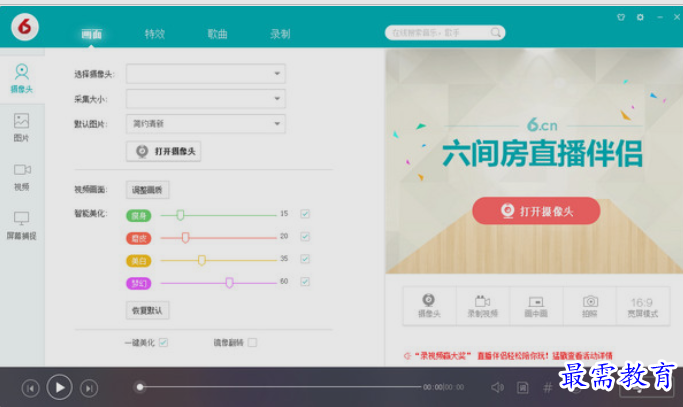This screenshot has width=683, height=407.
Task: Toggle the 磨皮 slider checkbox
Action: [x=305, y=236]
